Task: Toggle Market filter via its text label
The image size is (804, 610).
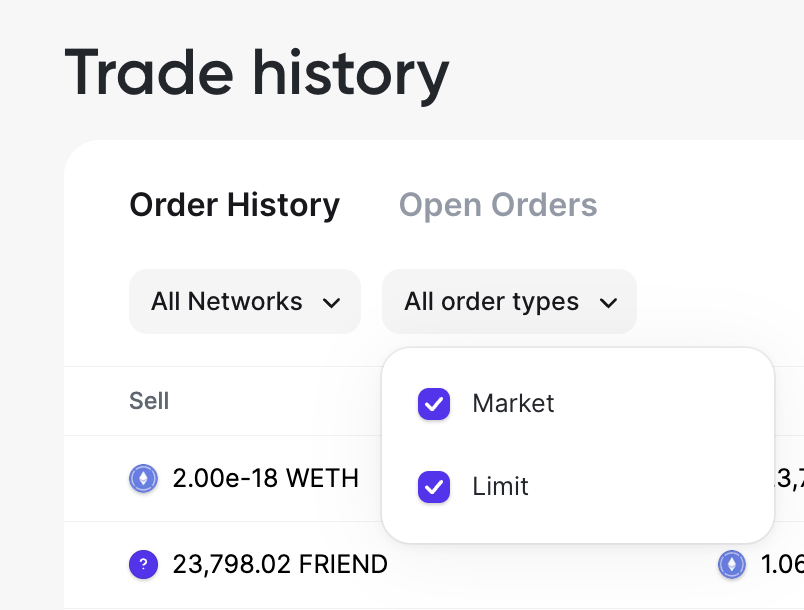Action: click(x=513, y=404)
